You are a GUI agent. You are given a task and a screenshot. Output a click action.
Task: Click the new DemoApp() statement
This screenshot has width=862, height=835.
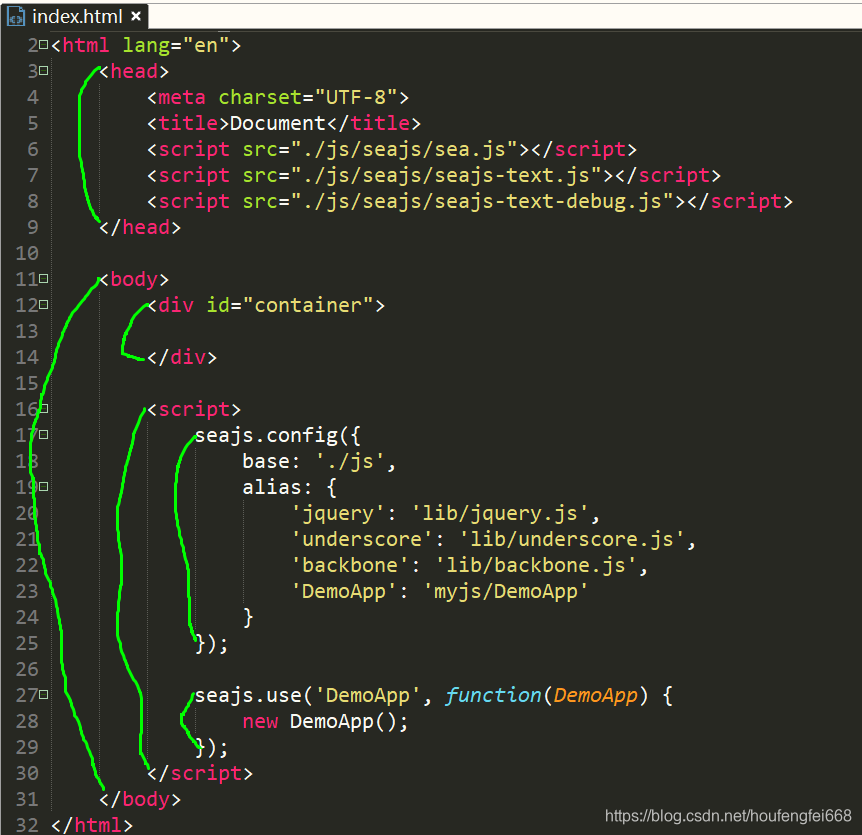pyautogui.click(x=325, y=721)
